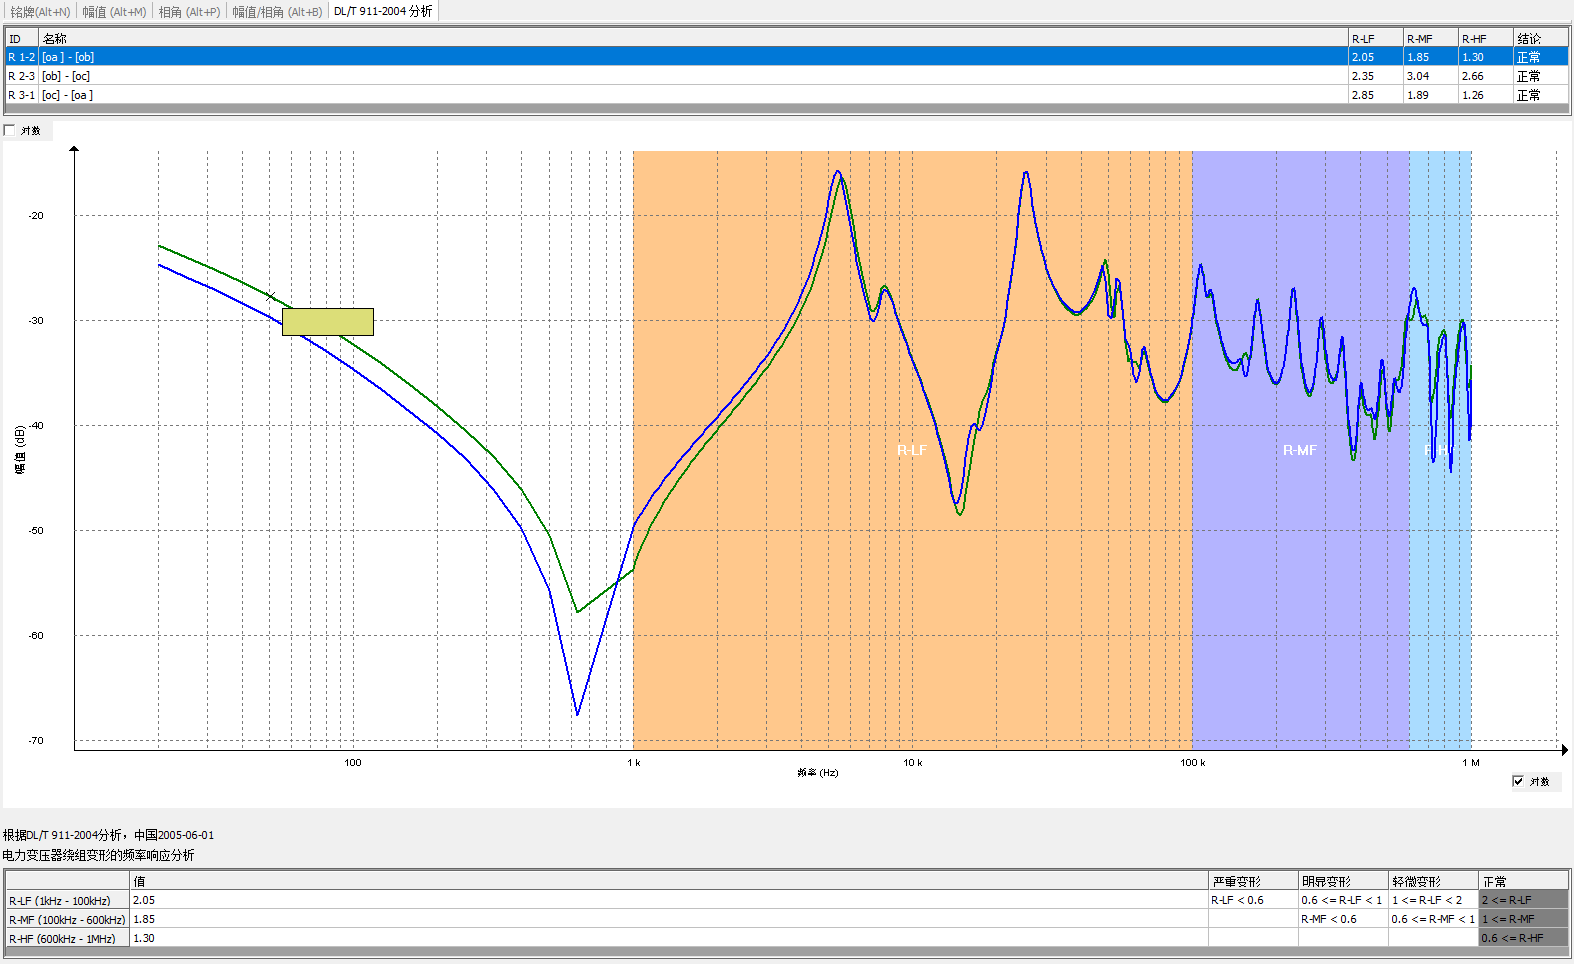
Task: Click the 结论 column header
Action: point(1539,39)
